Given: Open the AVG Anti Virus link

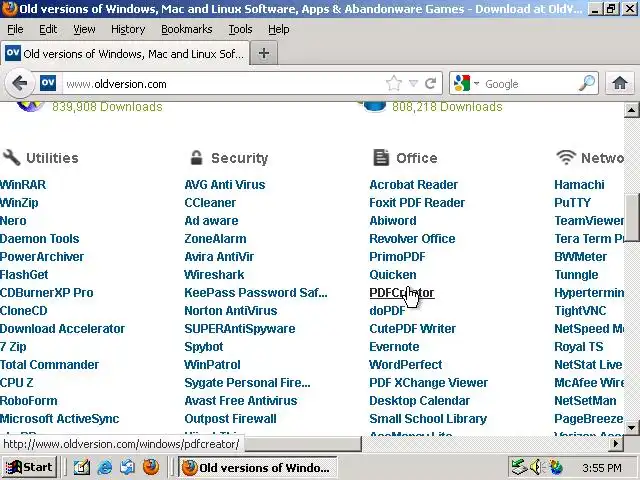Looking at the screenshot, I should point(224,184).
